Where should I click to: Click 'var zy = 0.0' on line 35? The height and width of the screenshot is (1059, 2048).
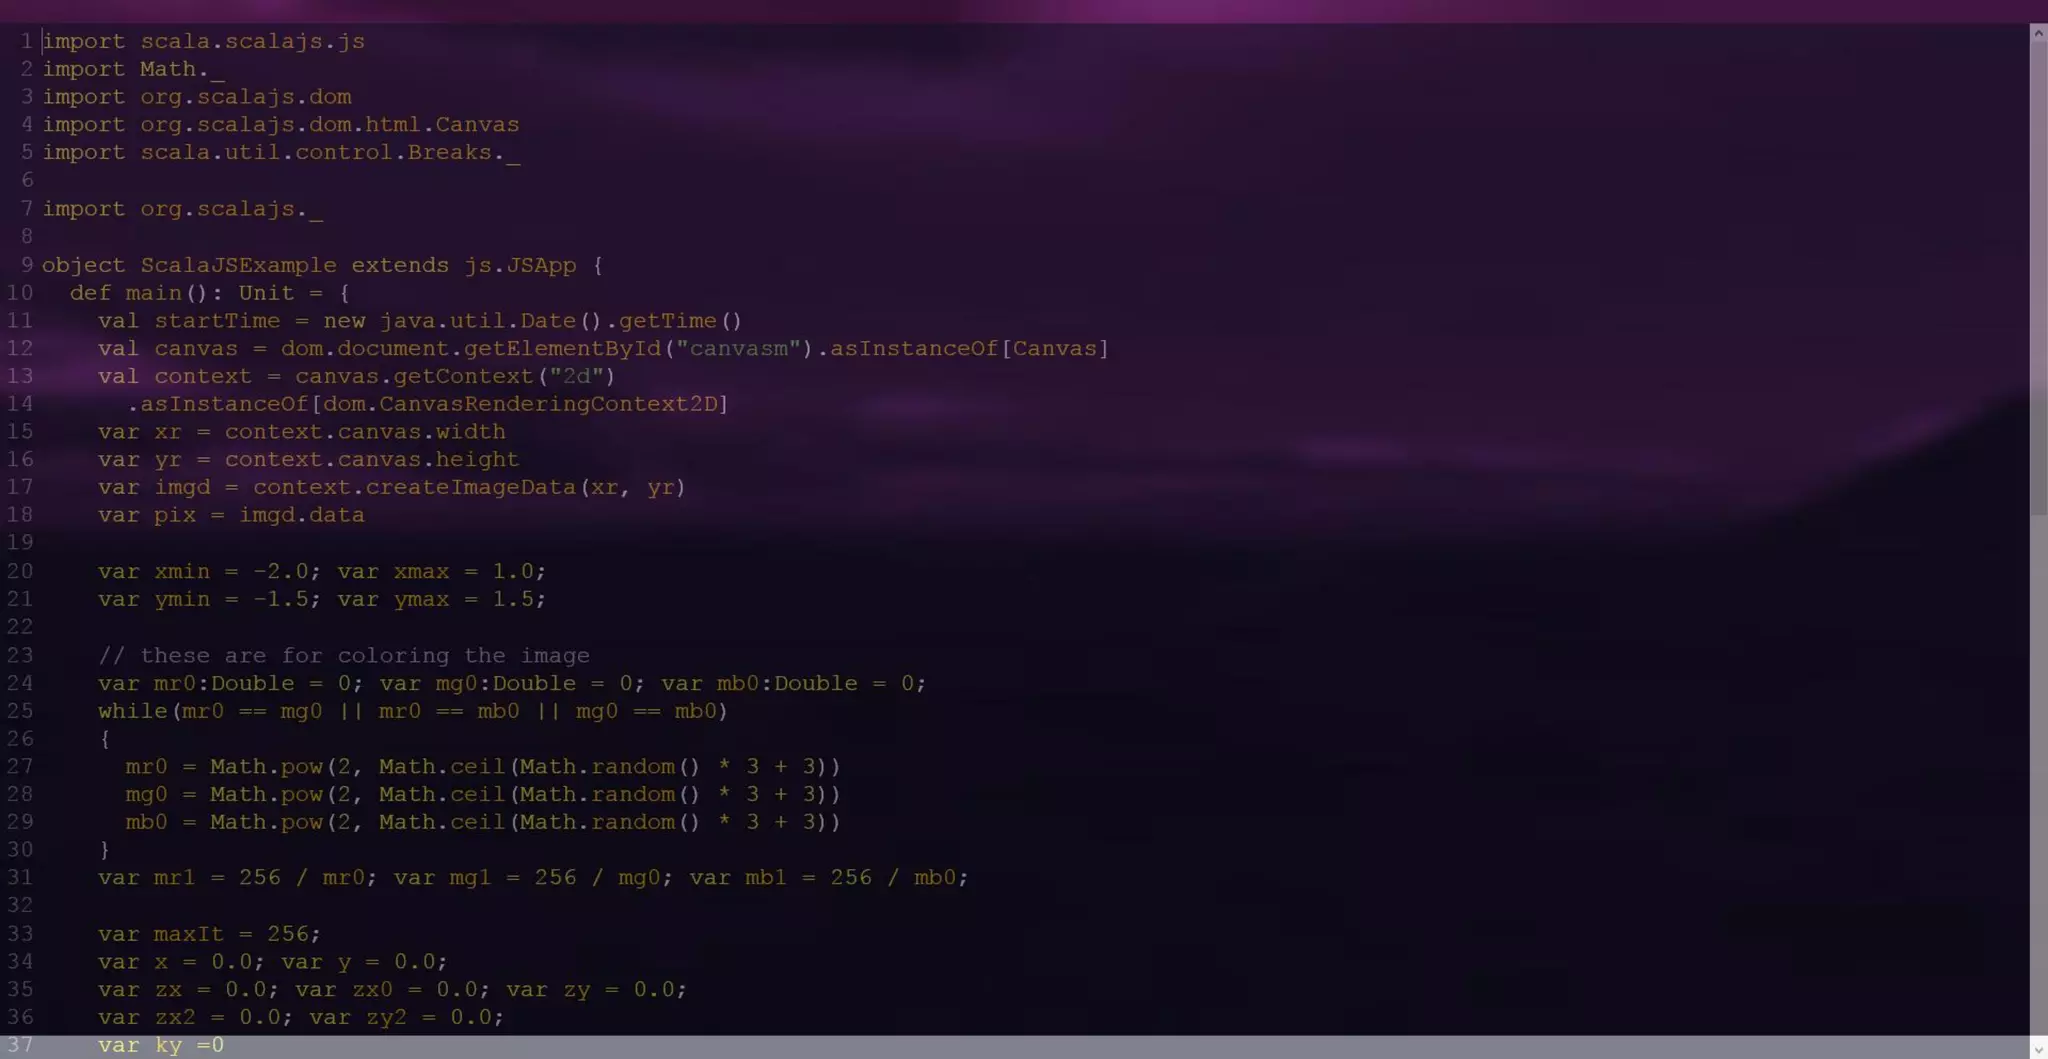[x=590, y=989]
